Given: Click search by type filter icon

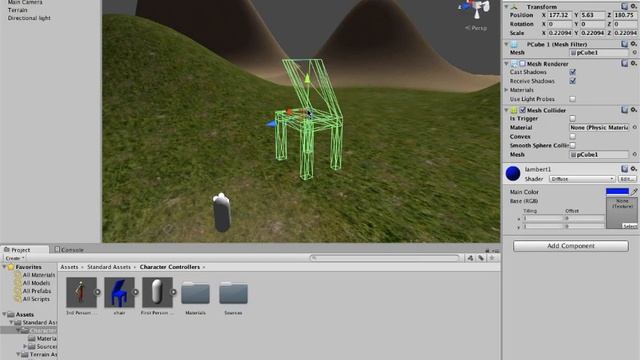Looking at the screenshot, I should [470, 258].
